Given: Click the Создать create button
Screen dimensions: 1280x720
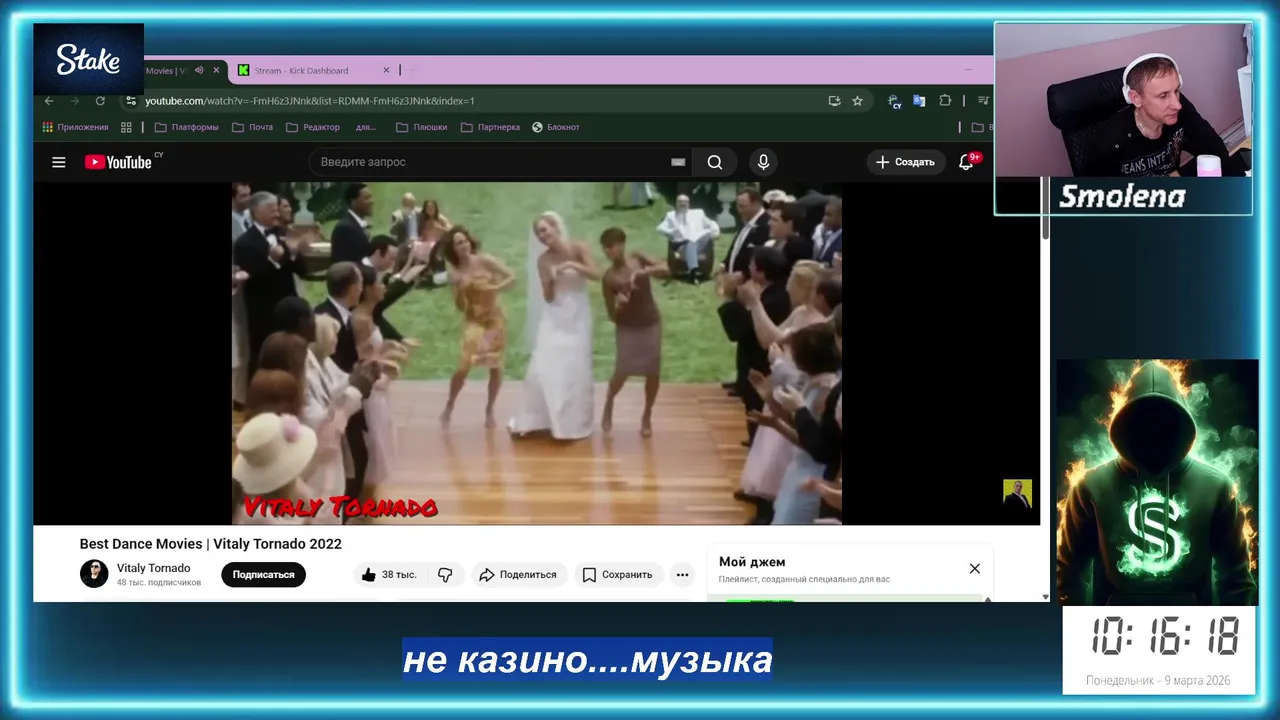Looking at the screenshot, I should point(905,162).
